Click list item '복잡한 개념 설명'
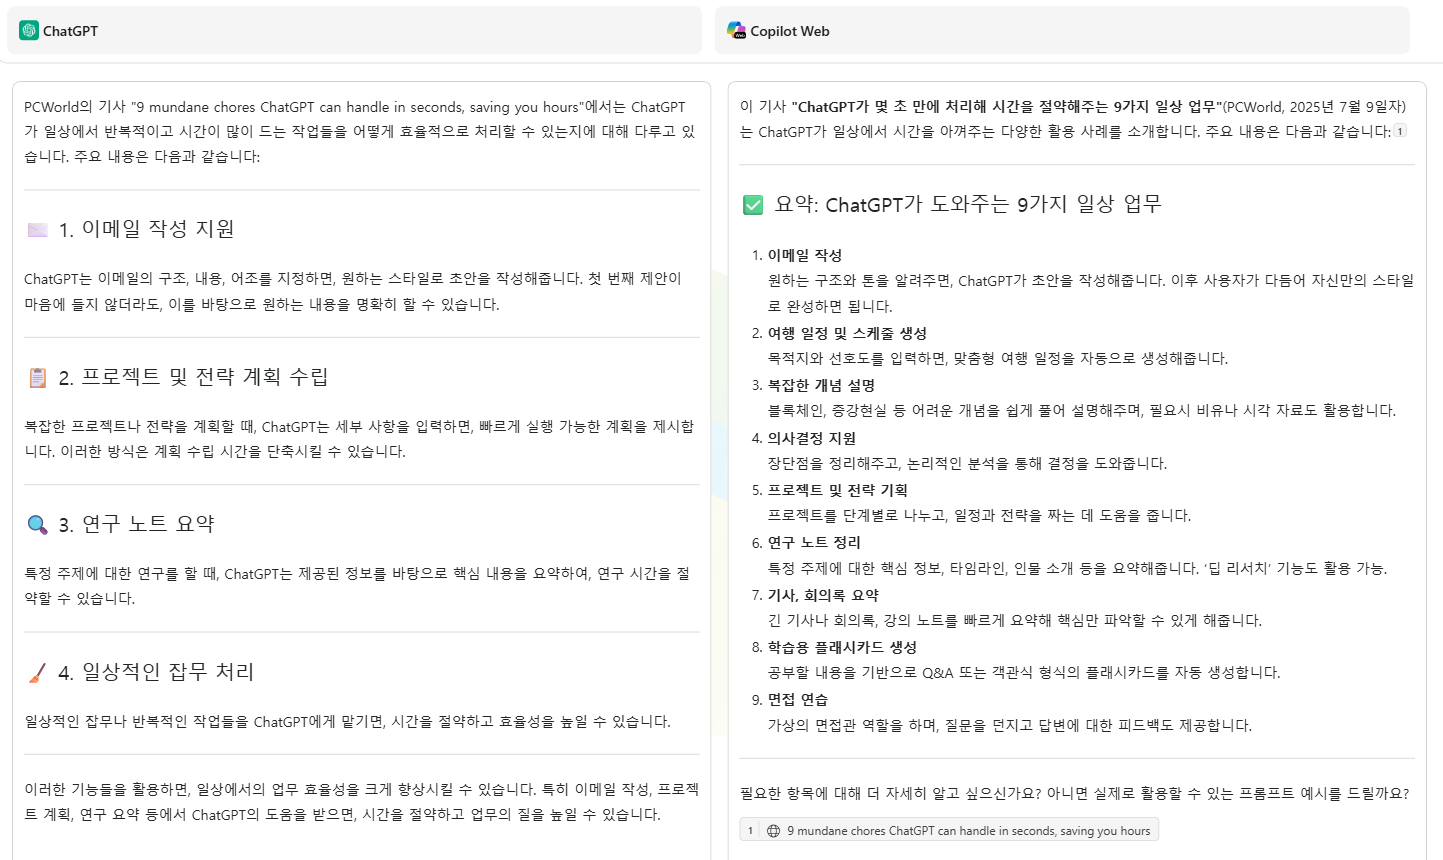This screenshot has height=860, width=1443. click(821, 385)
